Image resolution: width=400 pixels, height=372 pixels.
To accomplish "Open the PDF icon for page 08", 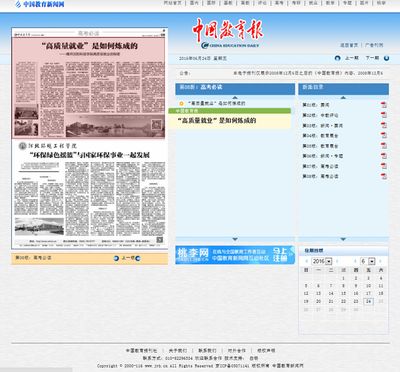I will coord(384,176).
